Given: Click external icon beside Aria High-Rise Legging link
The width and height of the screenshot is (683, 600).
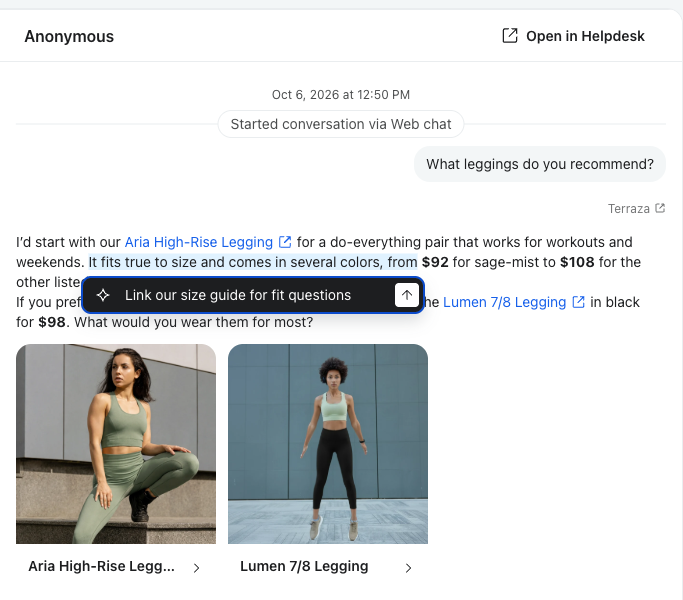Looking at the screenshot, I should click(x=285, y=242).
